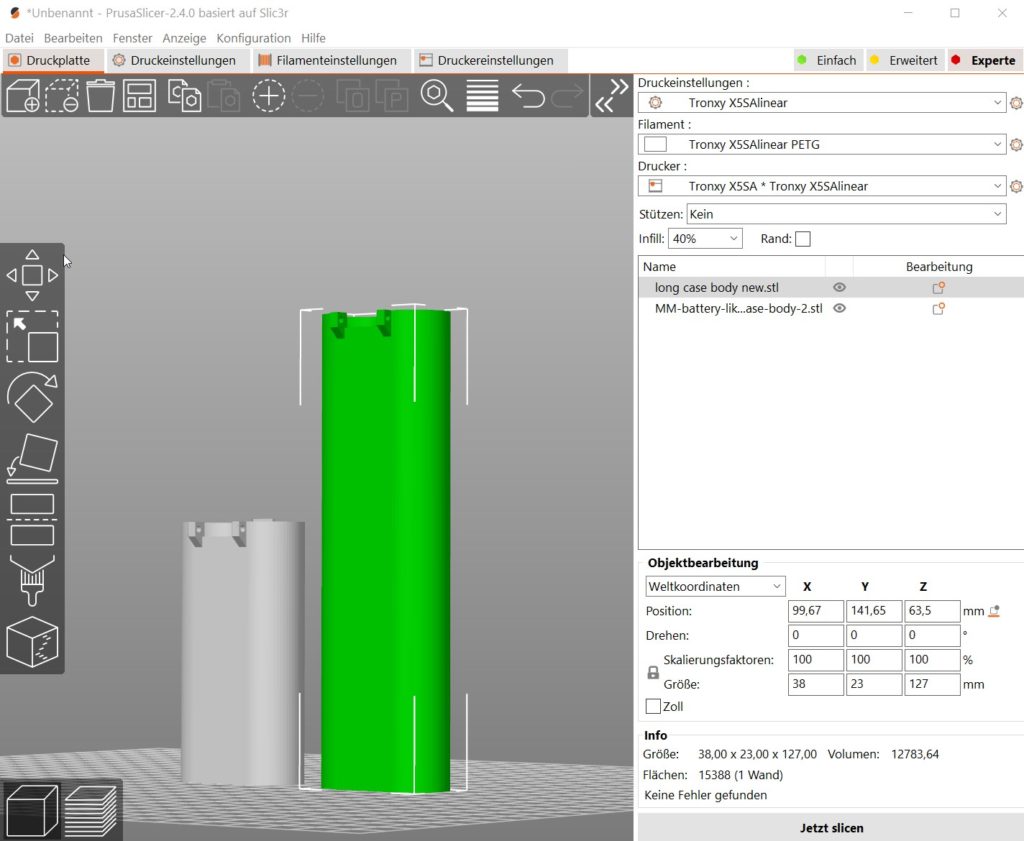The image size is (1024, 841).
Task: Click the Delete selected object icon
Action: 62,95
